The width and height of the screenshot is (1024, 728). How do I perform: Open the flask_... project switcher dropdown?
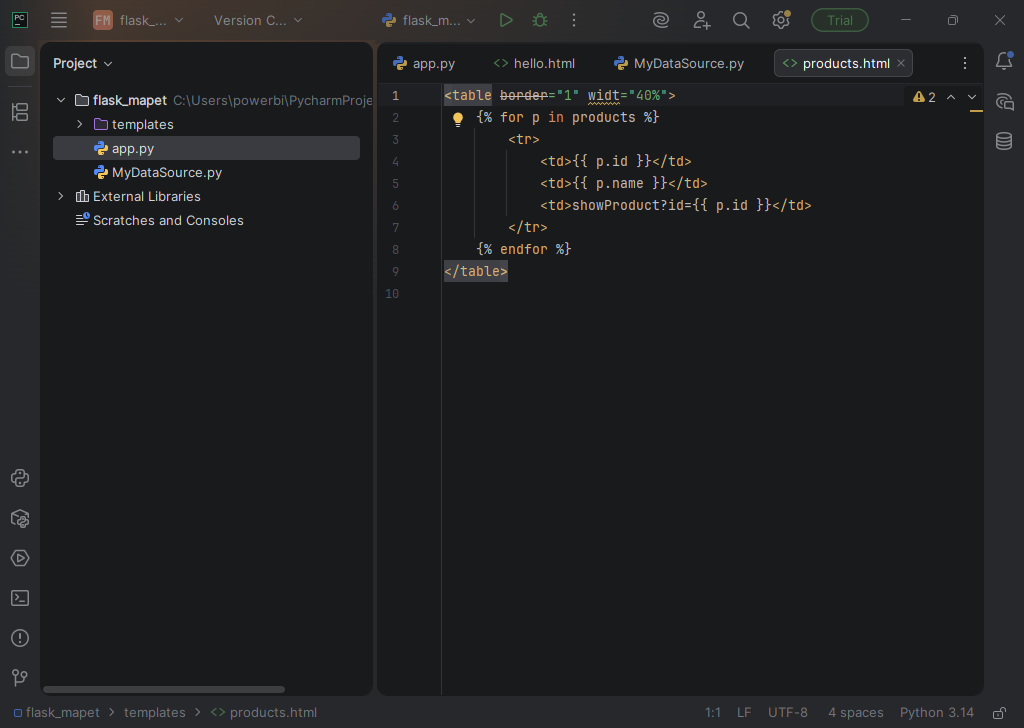point(138,20)
